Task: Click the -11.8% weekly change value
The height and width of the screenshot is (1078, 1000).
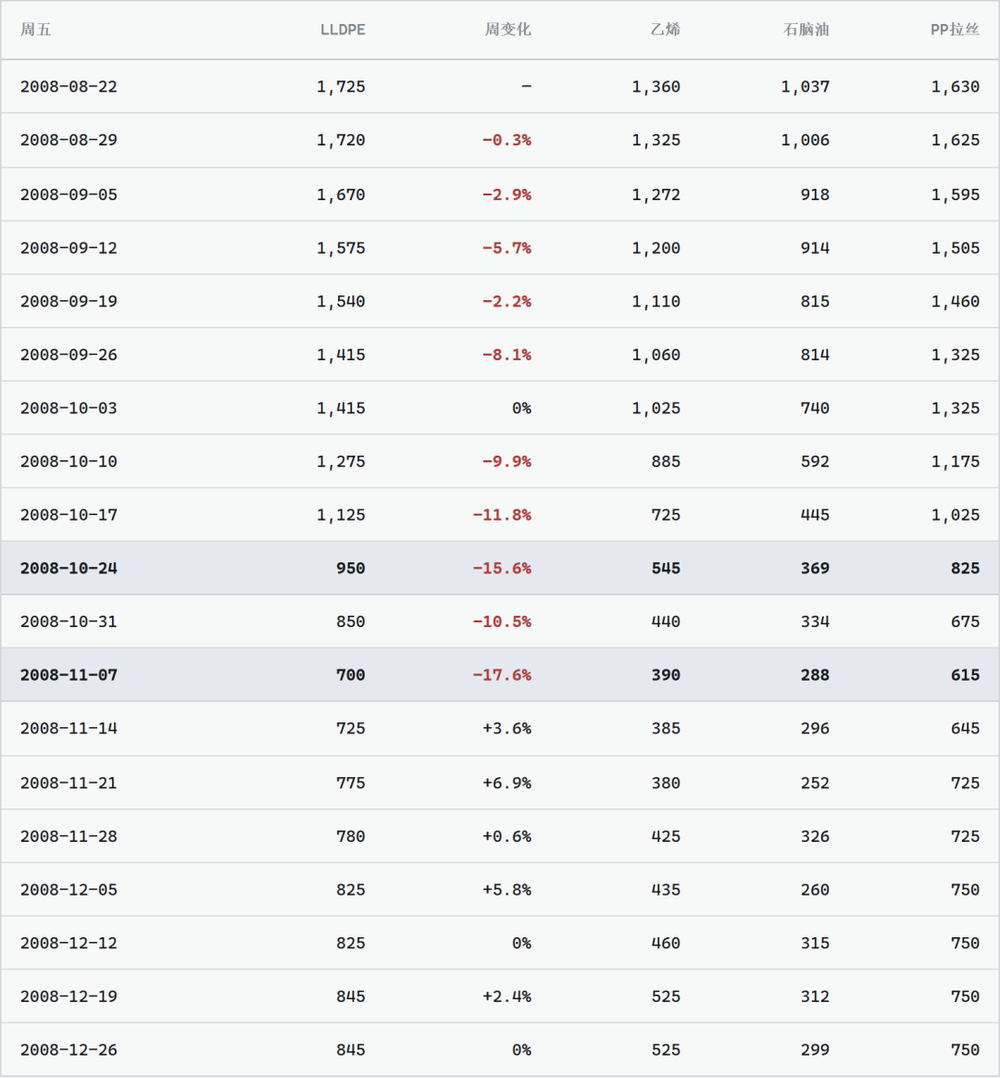Action: [x=502, y=515]
